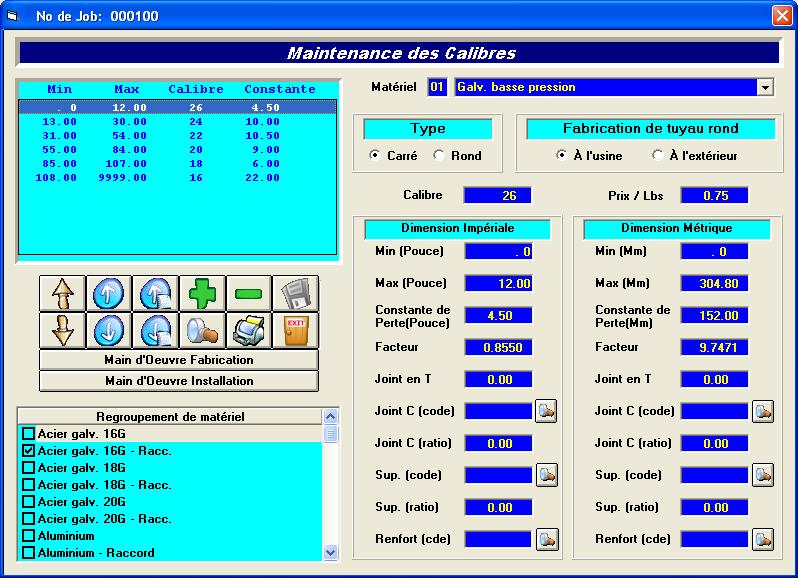Check the Acier galv. 18G checkbox
The height and width of the screenshot is (578, 798).
click(x=29, y=468)
